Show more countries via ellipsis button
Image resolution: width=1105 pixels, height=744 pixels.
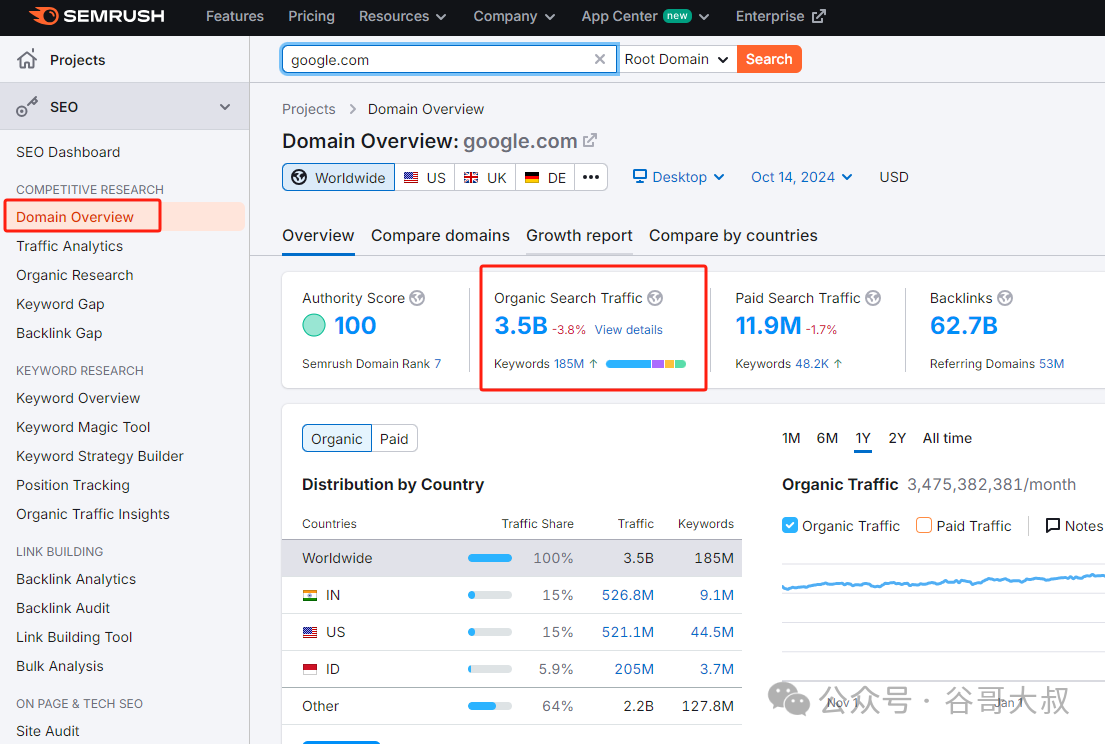pyautogui.click(x=591, y=178)
